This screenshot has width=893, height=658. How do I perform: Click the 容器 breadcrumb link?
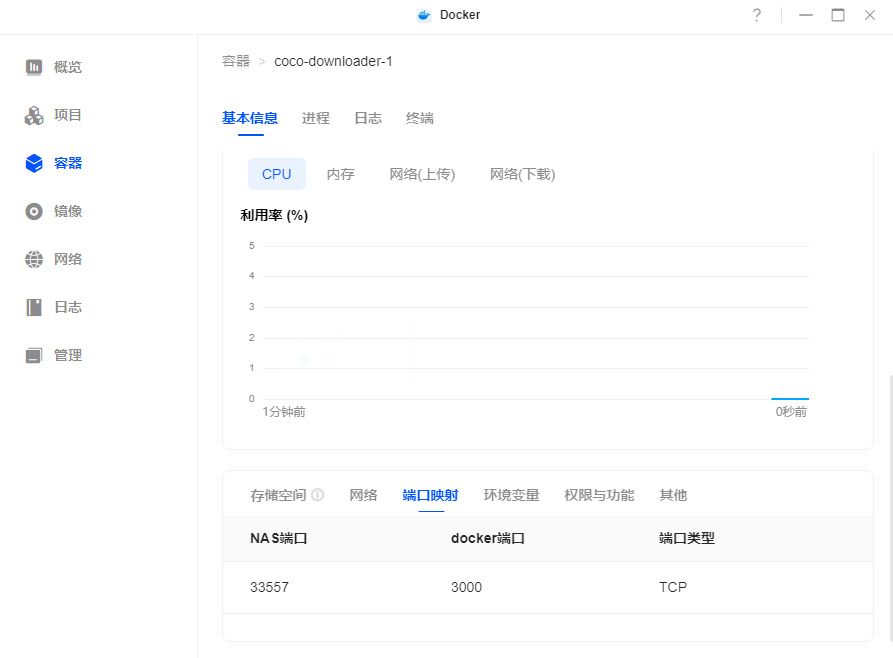(236, 61)
